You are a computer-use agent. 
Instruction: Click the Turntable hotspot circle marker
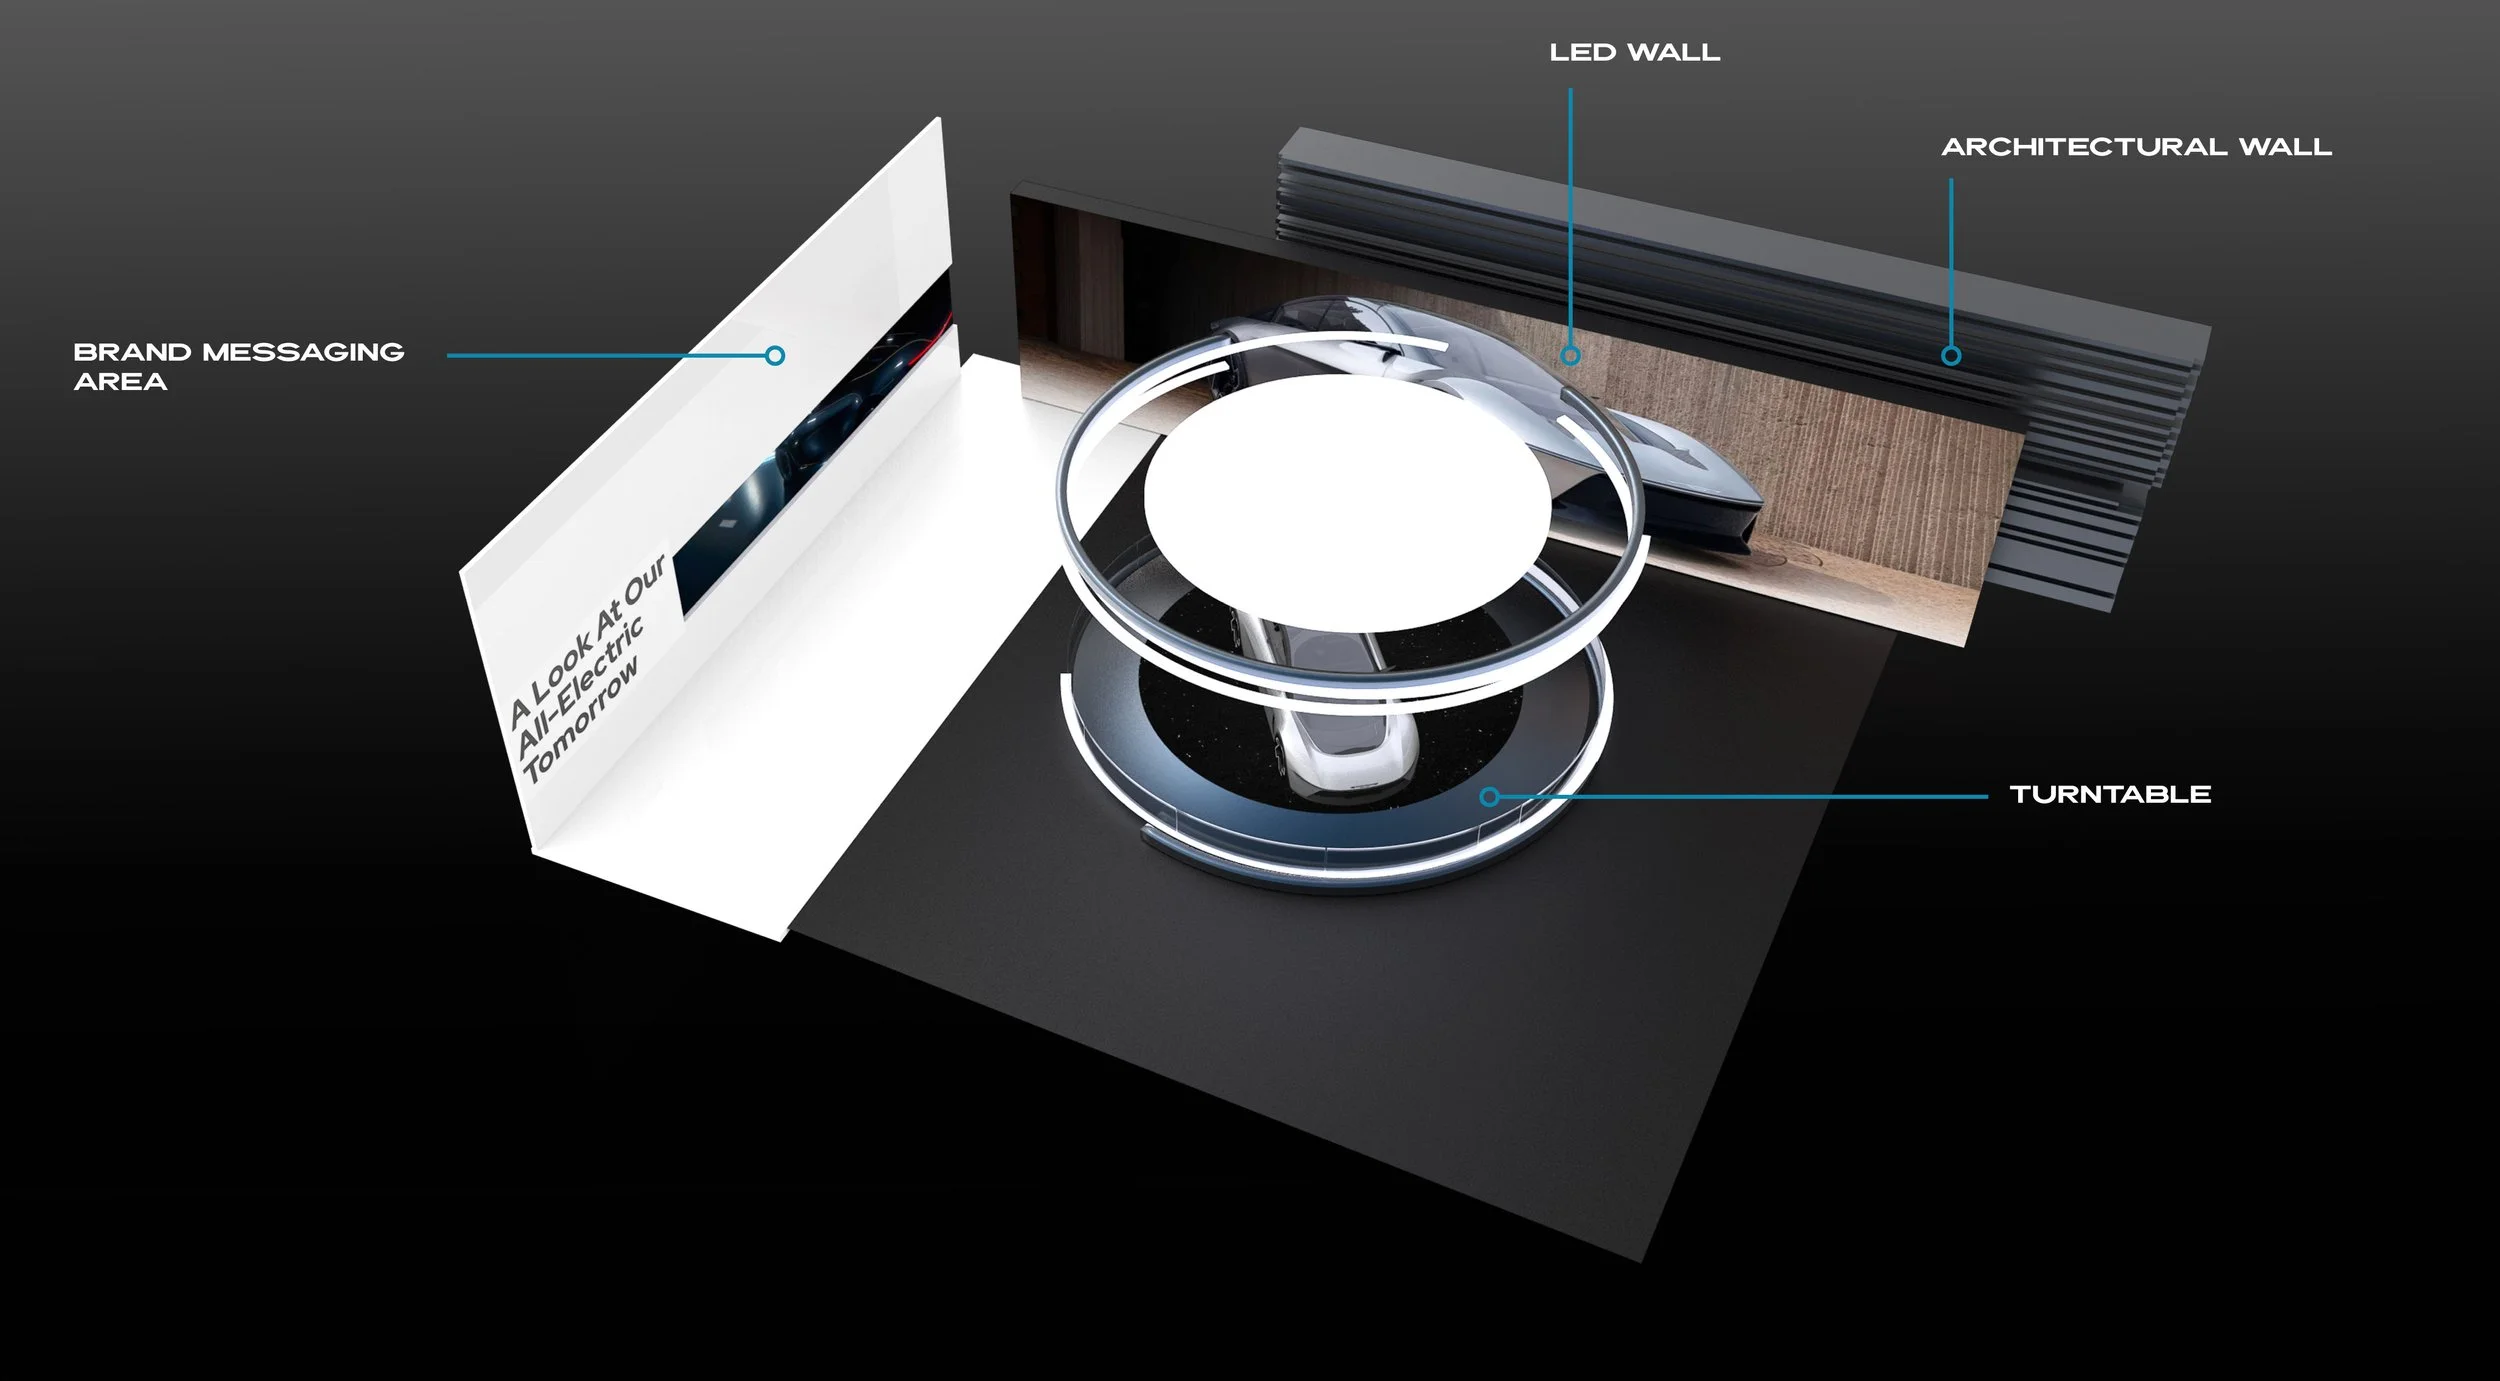[1489, 796]
